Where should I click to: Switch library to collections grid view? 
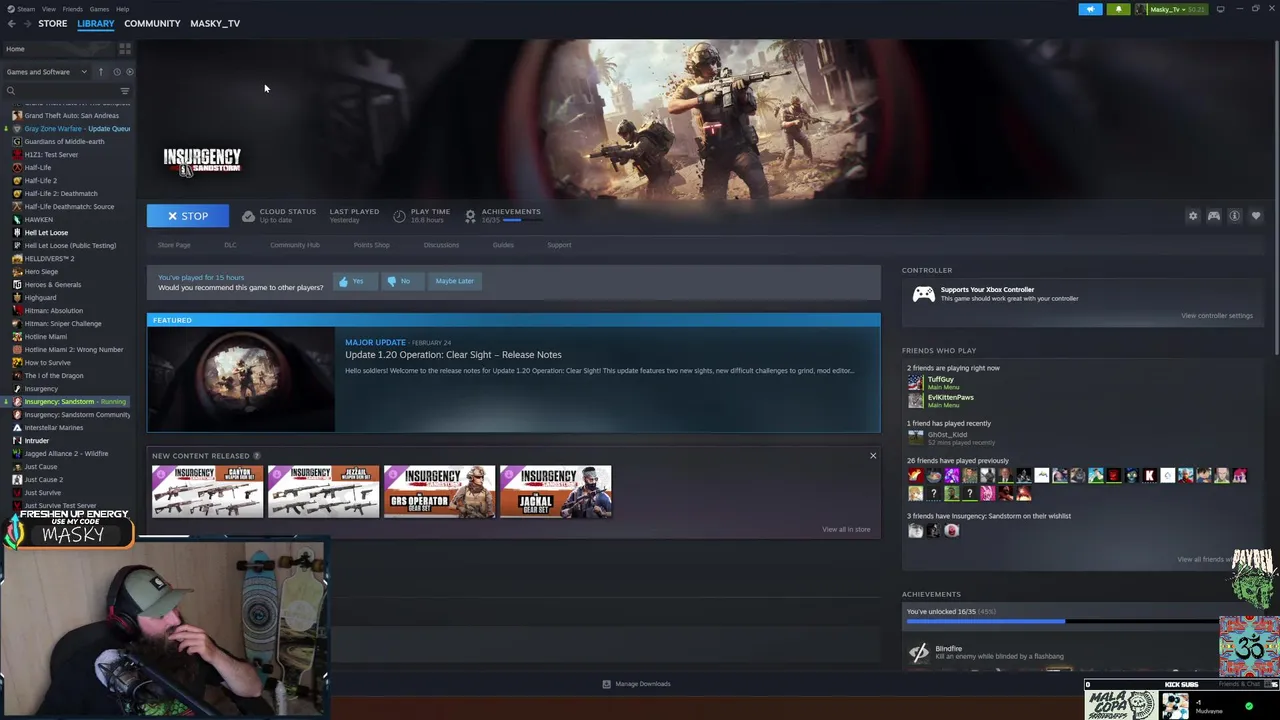coord(125,48)
